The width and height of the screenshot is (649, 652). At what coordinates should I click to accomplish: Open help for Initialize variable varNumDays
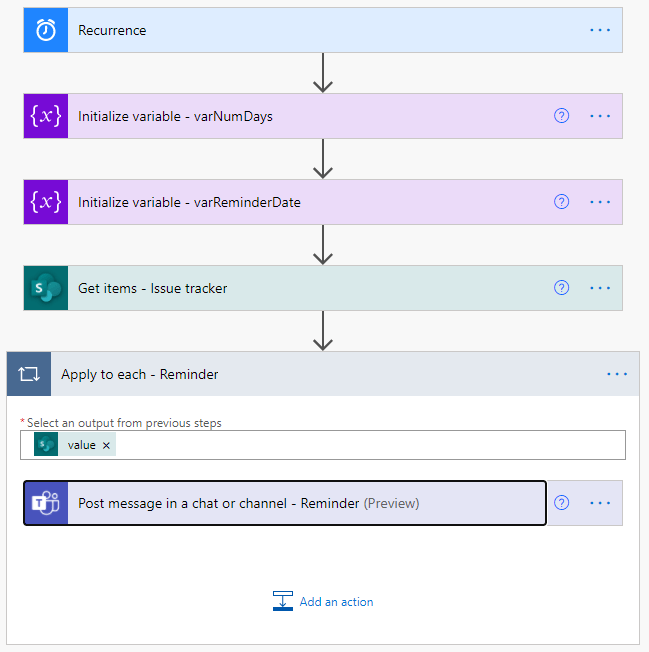[x=561, y=116]
